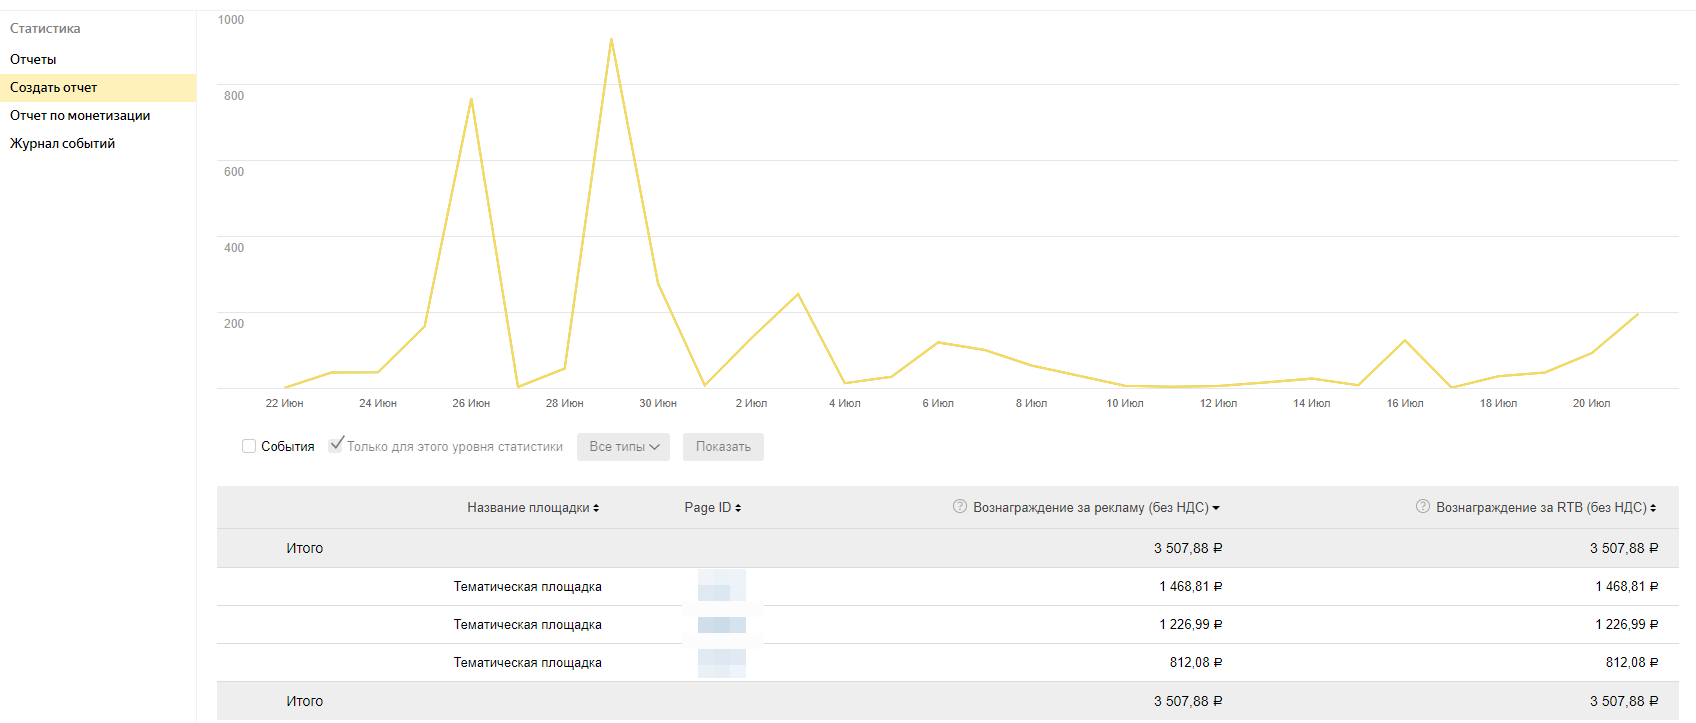
Task: Sort by Название площадки column arrows
Action: (x=596, y=508)
